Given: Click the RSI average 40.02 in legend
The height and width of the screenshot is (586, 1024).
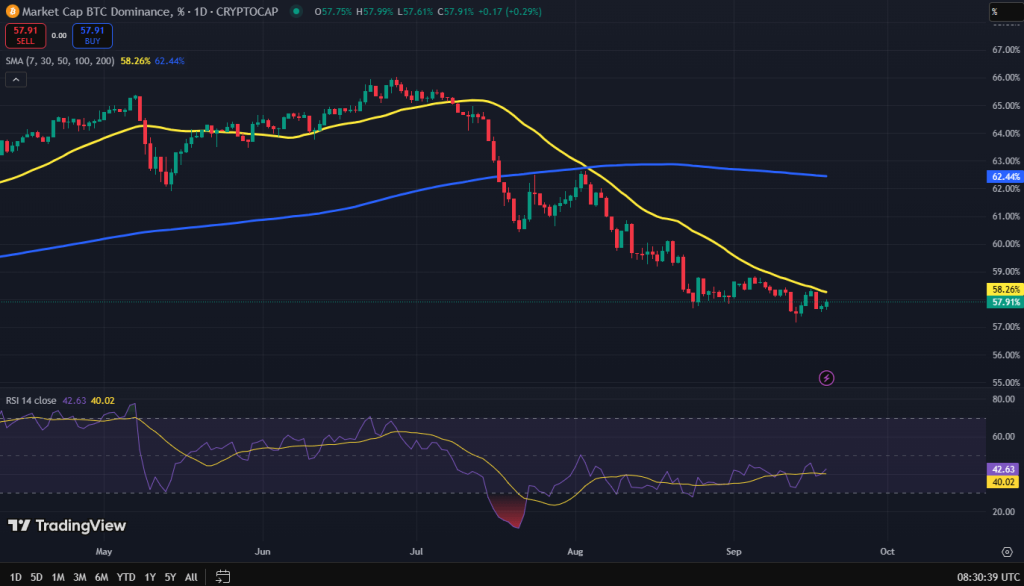Looking at the screenshot, I should [x=103, y=400].
